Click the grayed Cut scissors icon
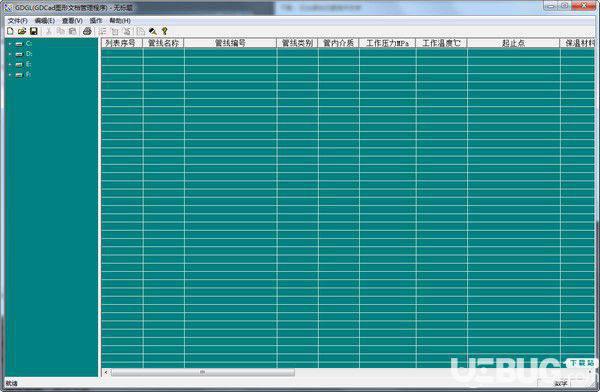This screenshot has width=600, height=392. tap(49, 31)
